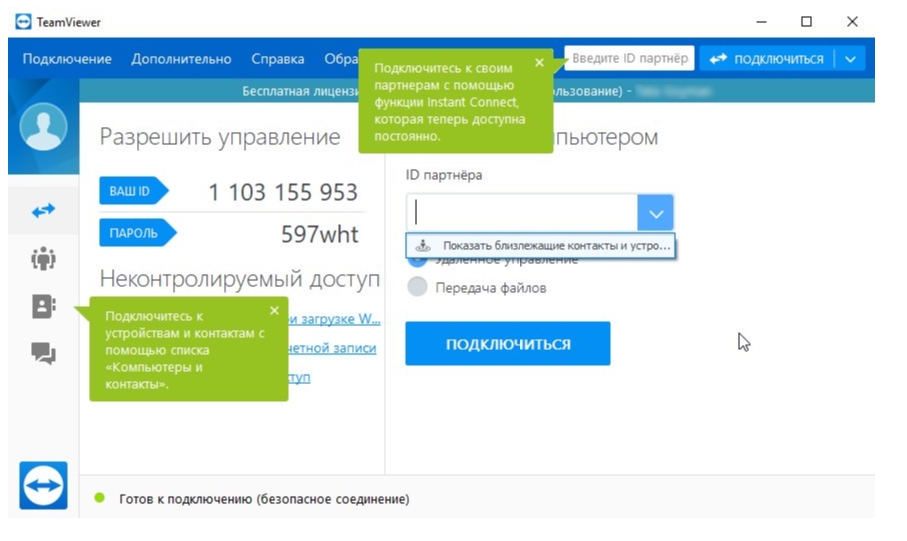The height and width of the screenshot is (541, 907).
Task: Select password text 597wht
Action: click(320, 234)
